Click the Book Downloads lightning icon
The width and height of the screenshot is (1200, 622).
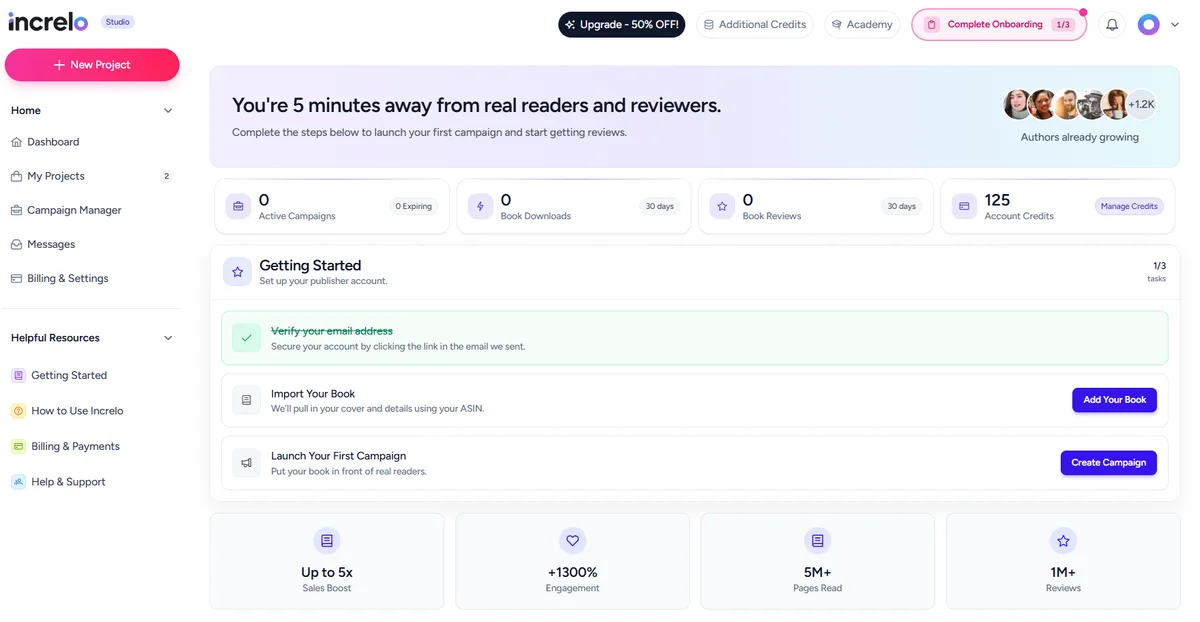(x=479, y=206)
